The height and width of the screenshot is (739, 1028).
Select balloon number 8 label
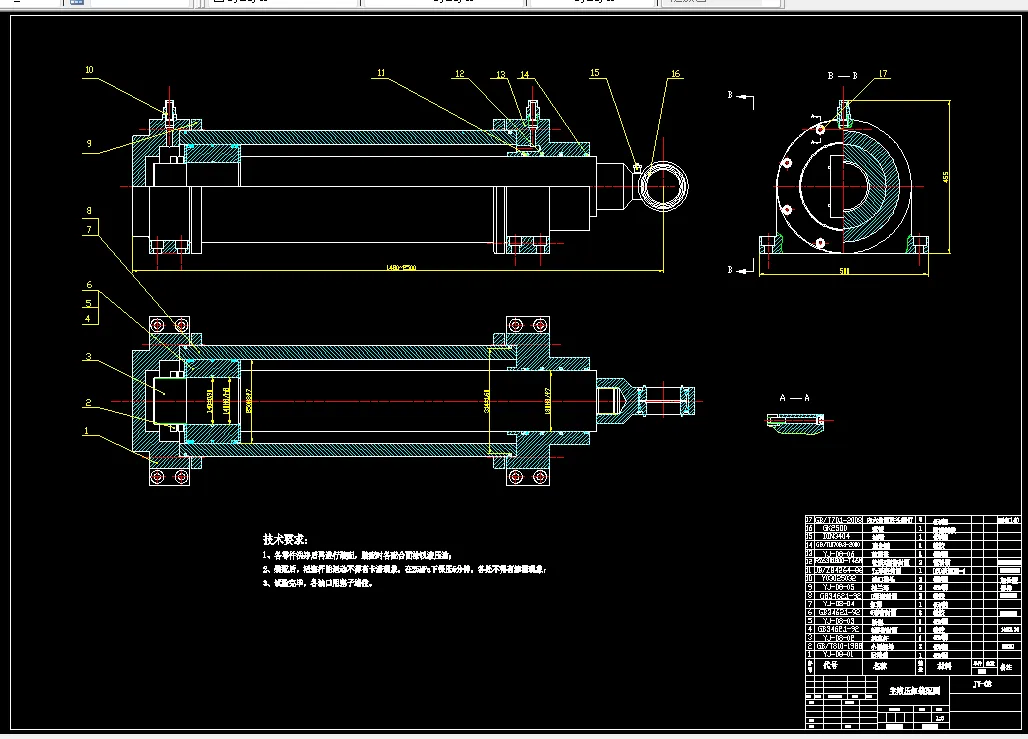[x=89, y=210]
